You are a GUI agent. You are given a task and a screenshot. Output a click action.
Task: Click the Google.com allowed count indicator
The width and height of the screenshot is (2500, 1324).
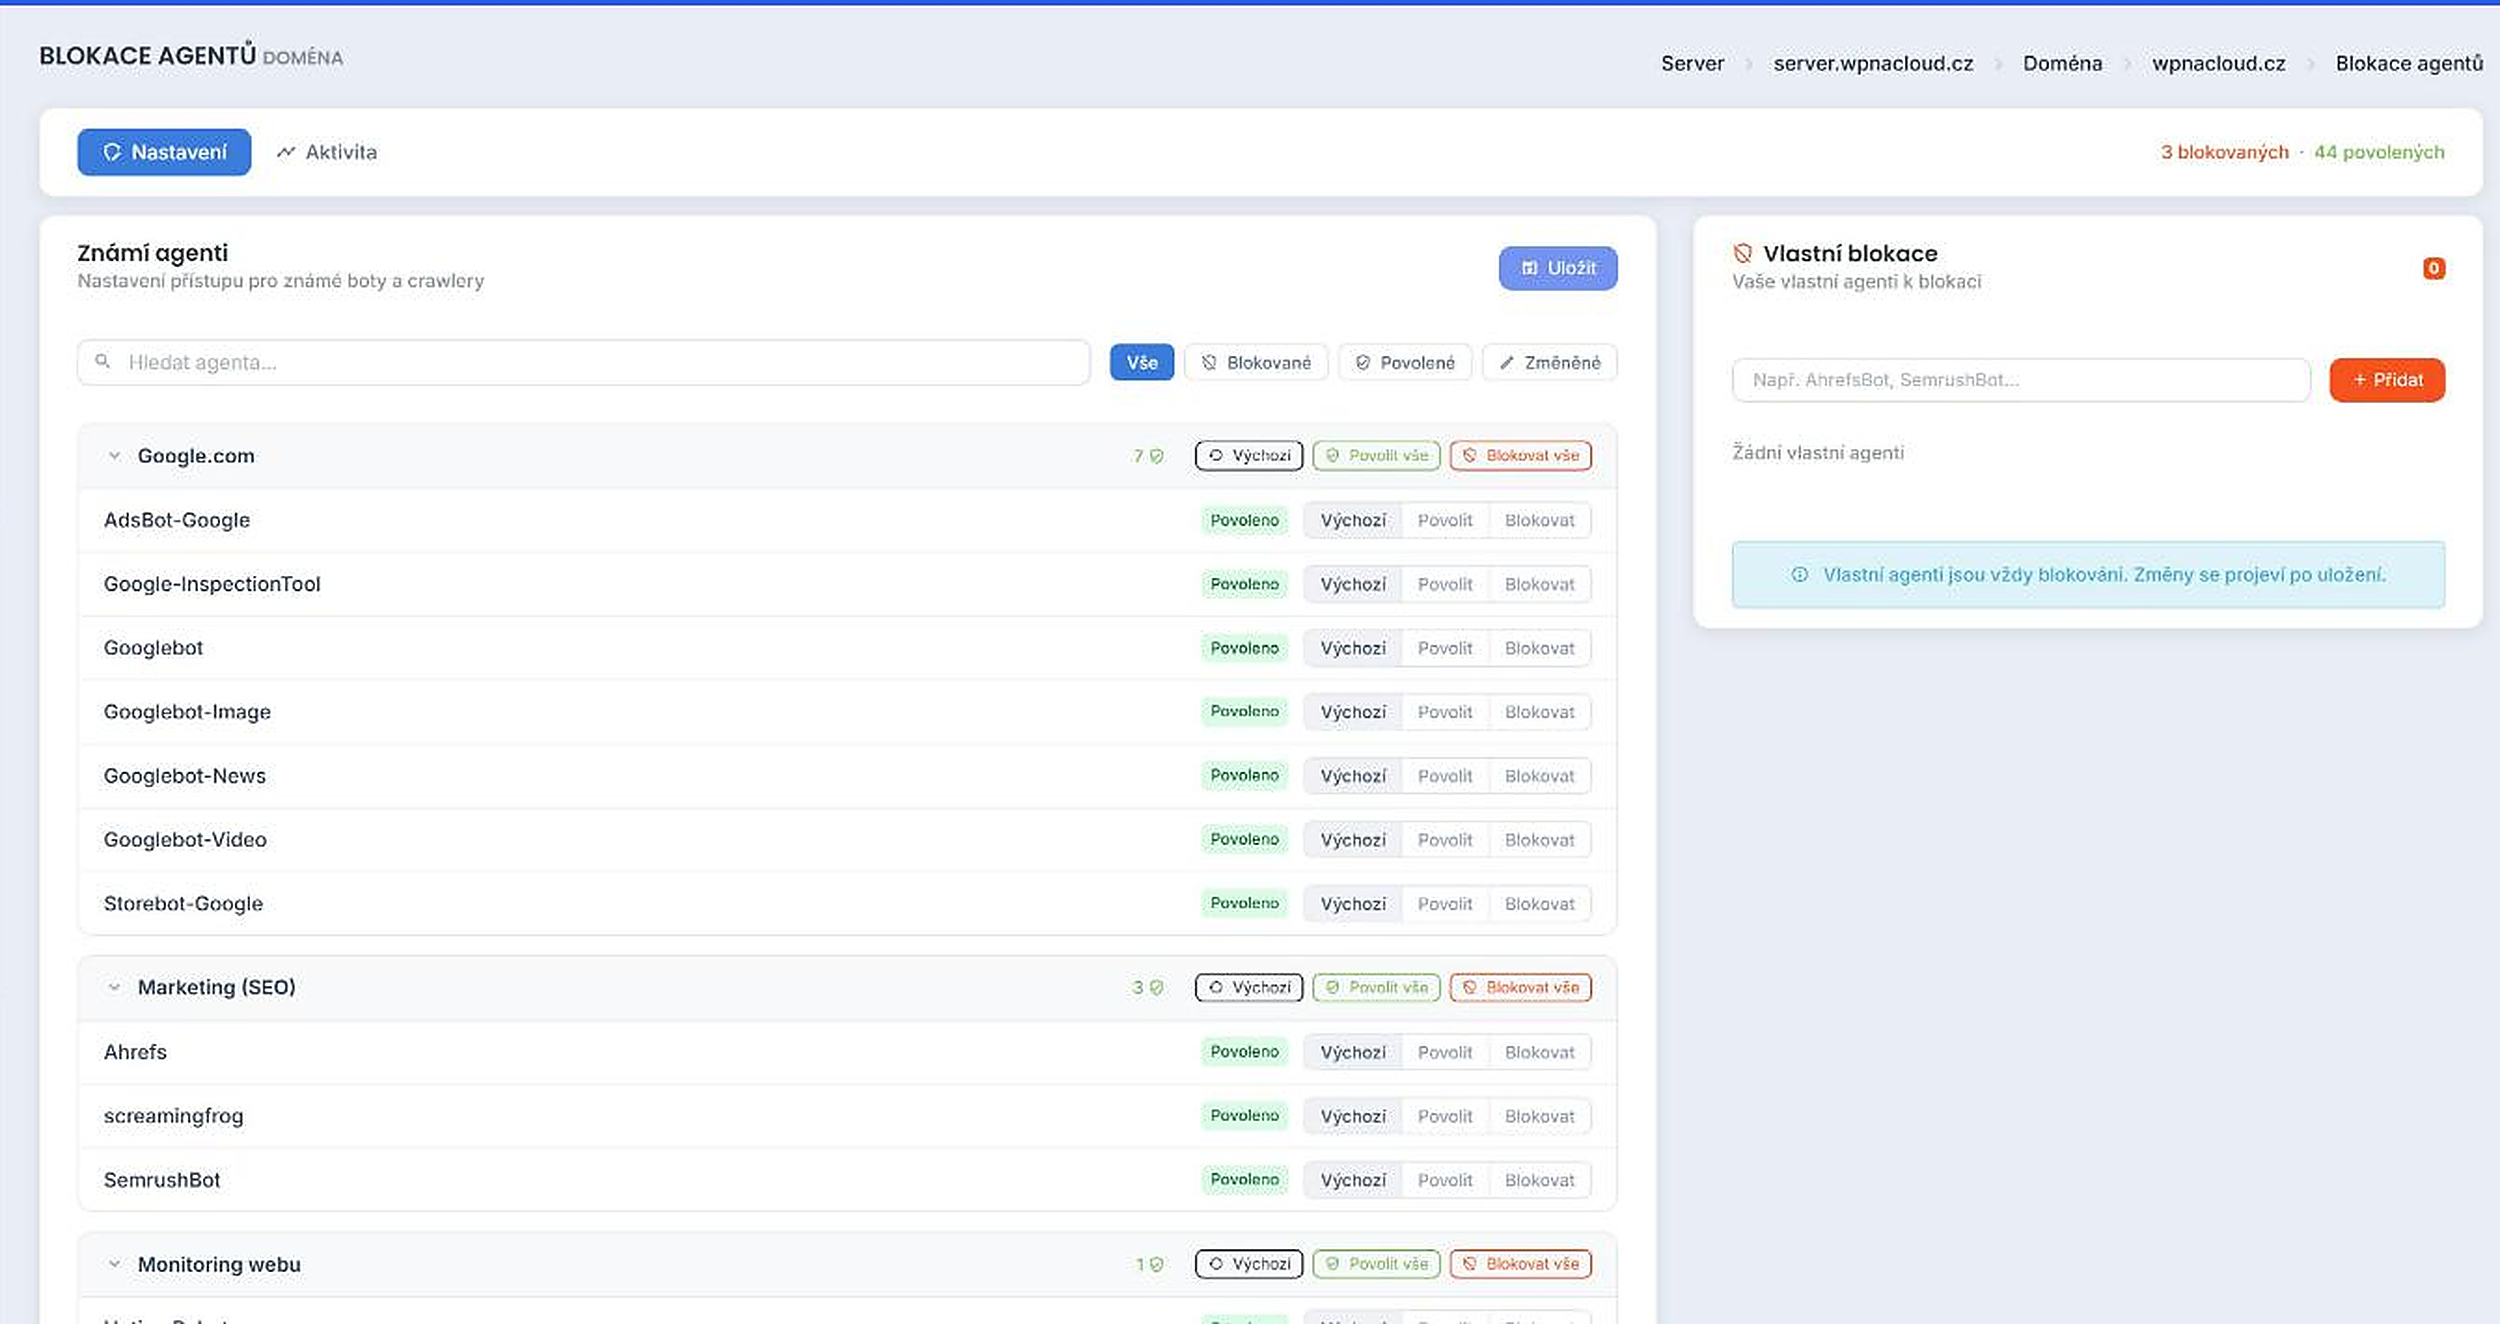pos(1148,456)
